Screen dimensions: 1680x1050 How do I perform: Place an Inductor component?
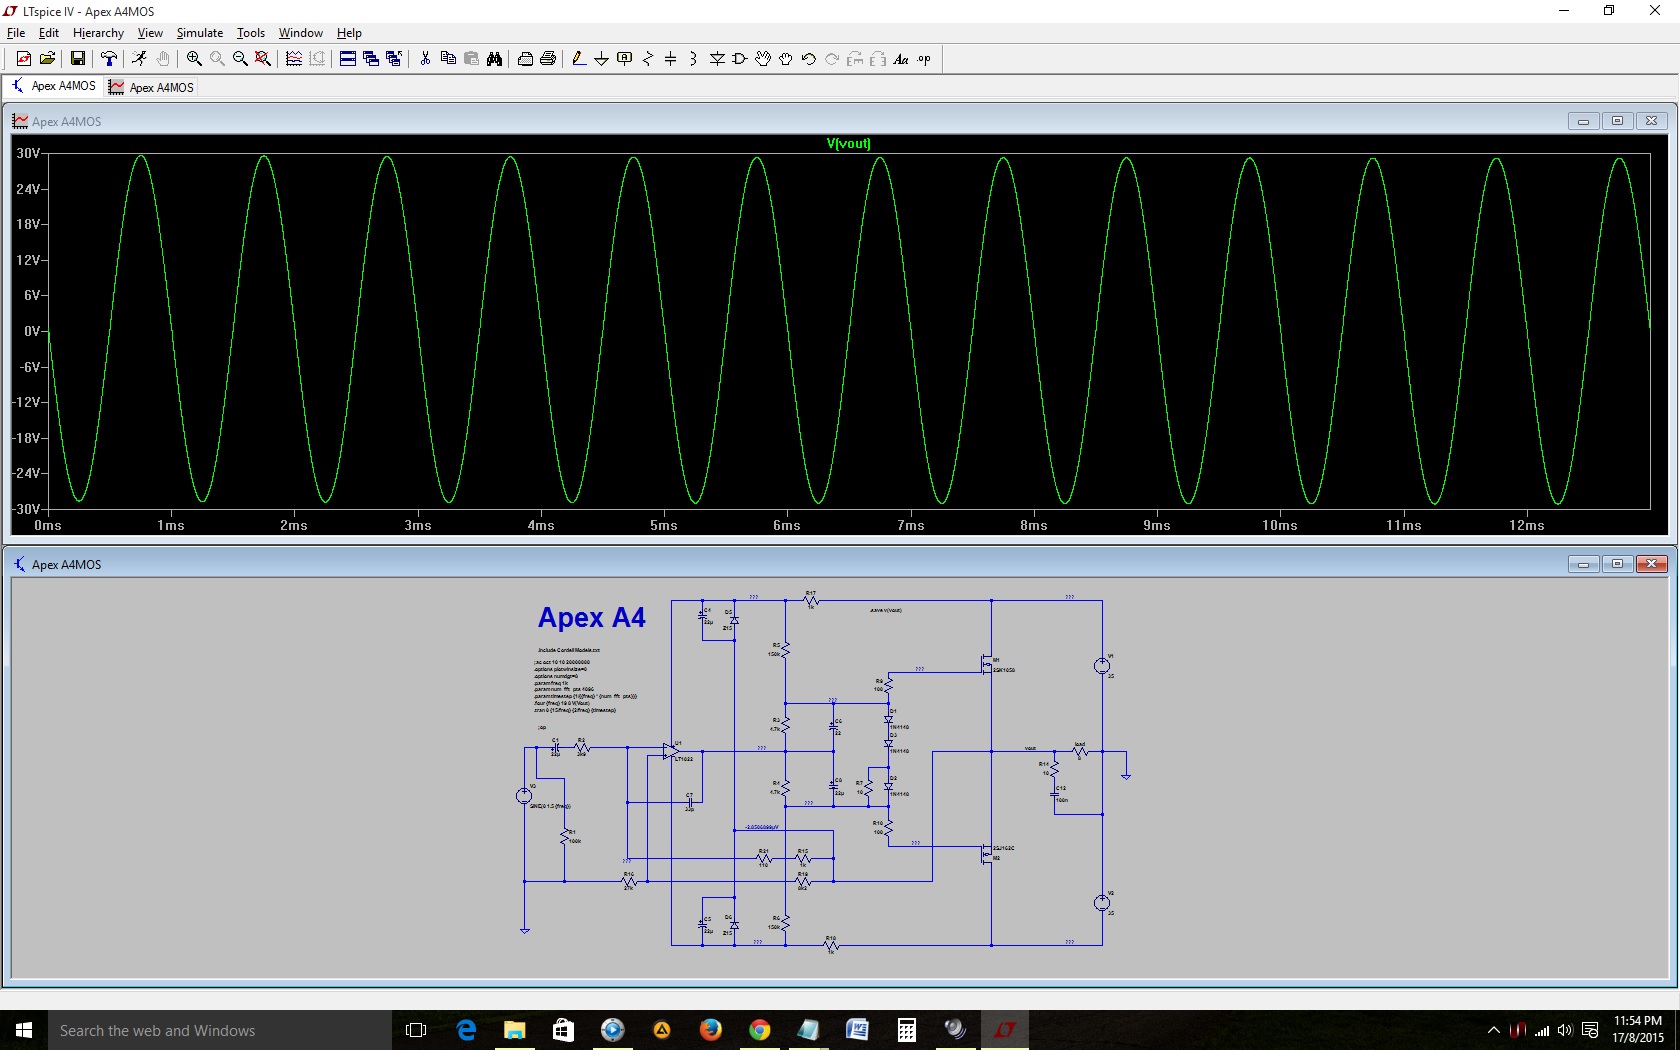(693, 59)
